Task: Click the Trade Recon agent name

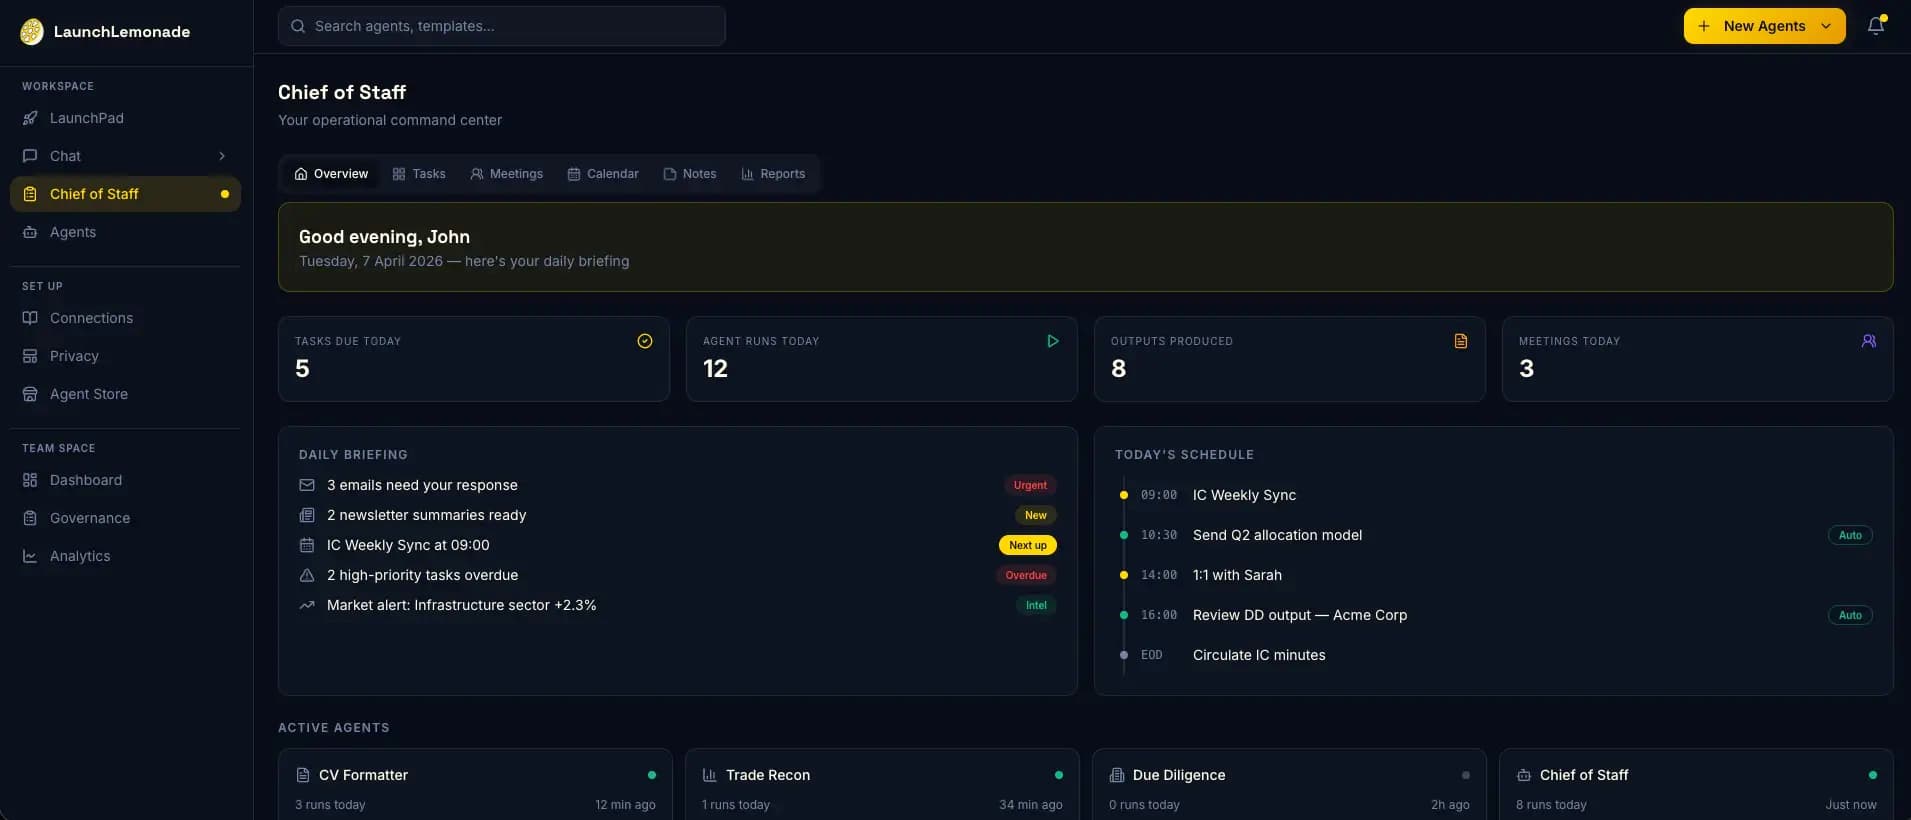Action: coord(768,775)
